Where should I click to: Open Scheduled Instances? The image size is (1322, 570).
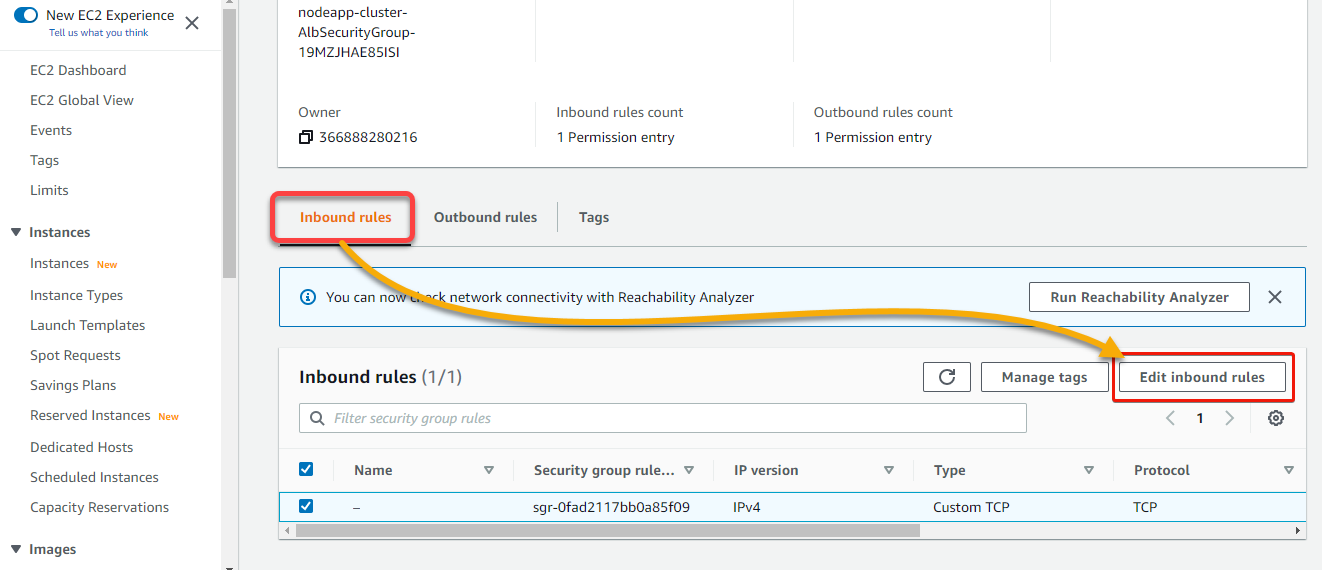click(x=95, y=477)
